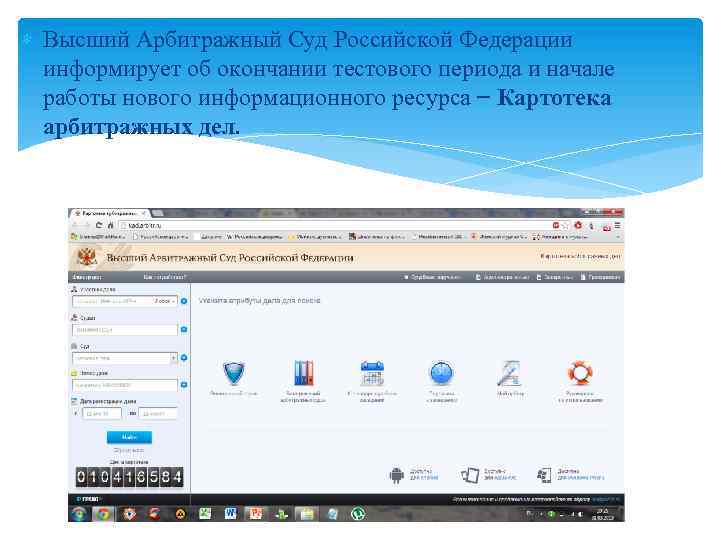The image size is (720, 540).
Task: Reload the page in the browser
Action: [99, 225]
